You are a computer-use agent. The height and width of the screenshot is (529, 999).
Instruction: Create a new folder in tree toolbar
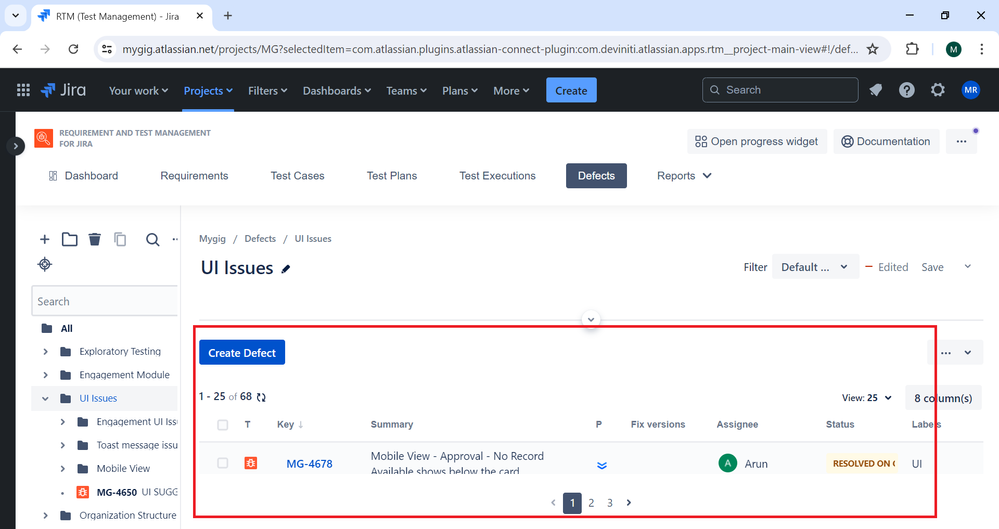pyautogui.click(x=69, y=239)
